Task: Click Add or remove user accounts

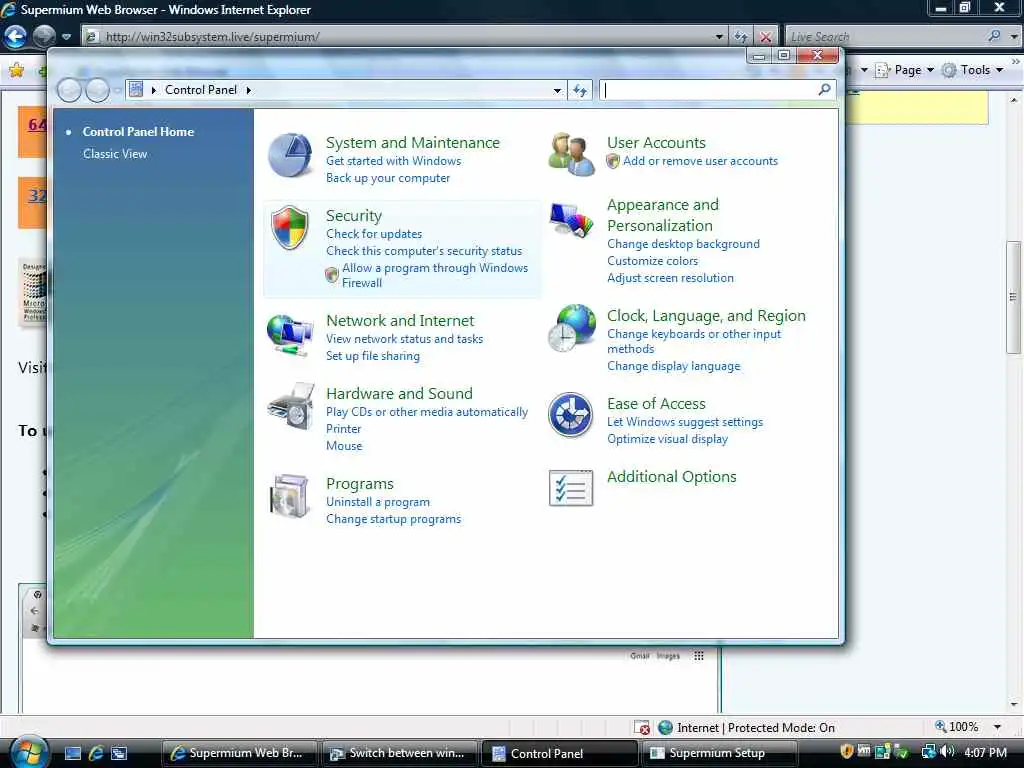Action: click(x=700, y=161)
